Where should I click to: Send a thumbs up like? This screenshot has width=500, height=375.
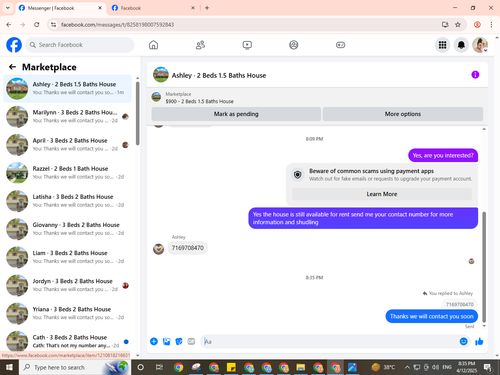point(479,341)
